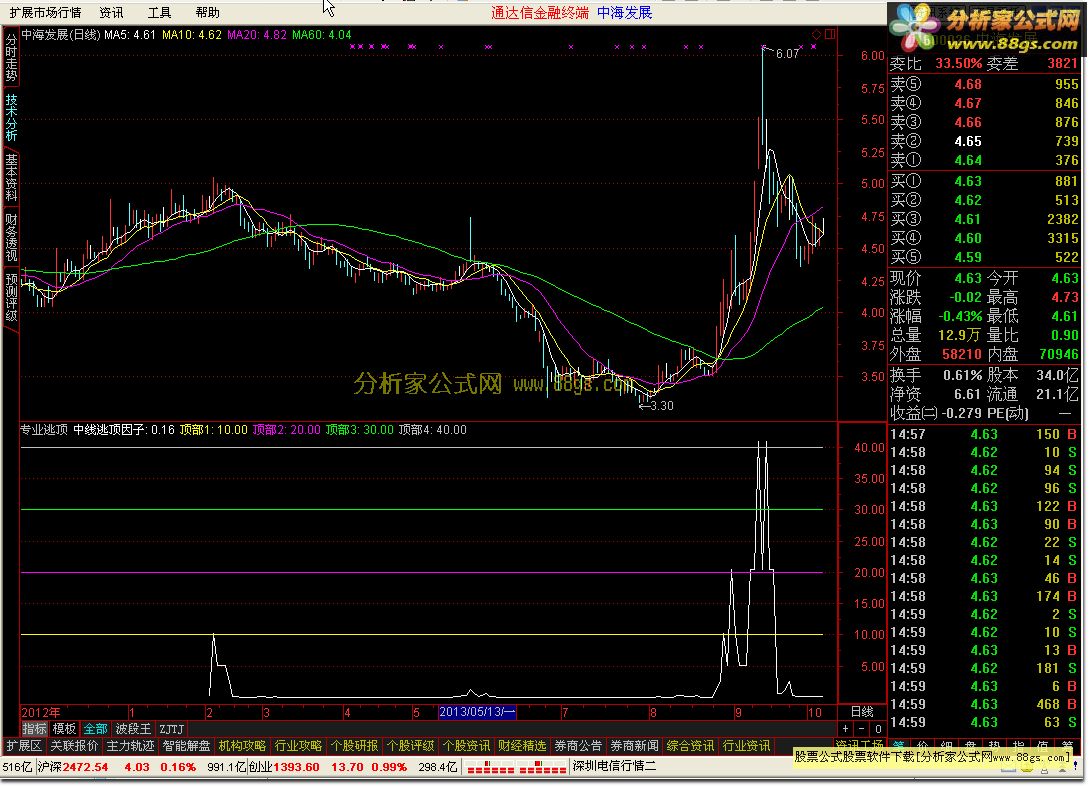This screenshot has width=1089, height=786.
Task: Open the 主力轨迹 bottom tab
Action: (130, 746)
